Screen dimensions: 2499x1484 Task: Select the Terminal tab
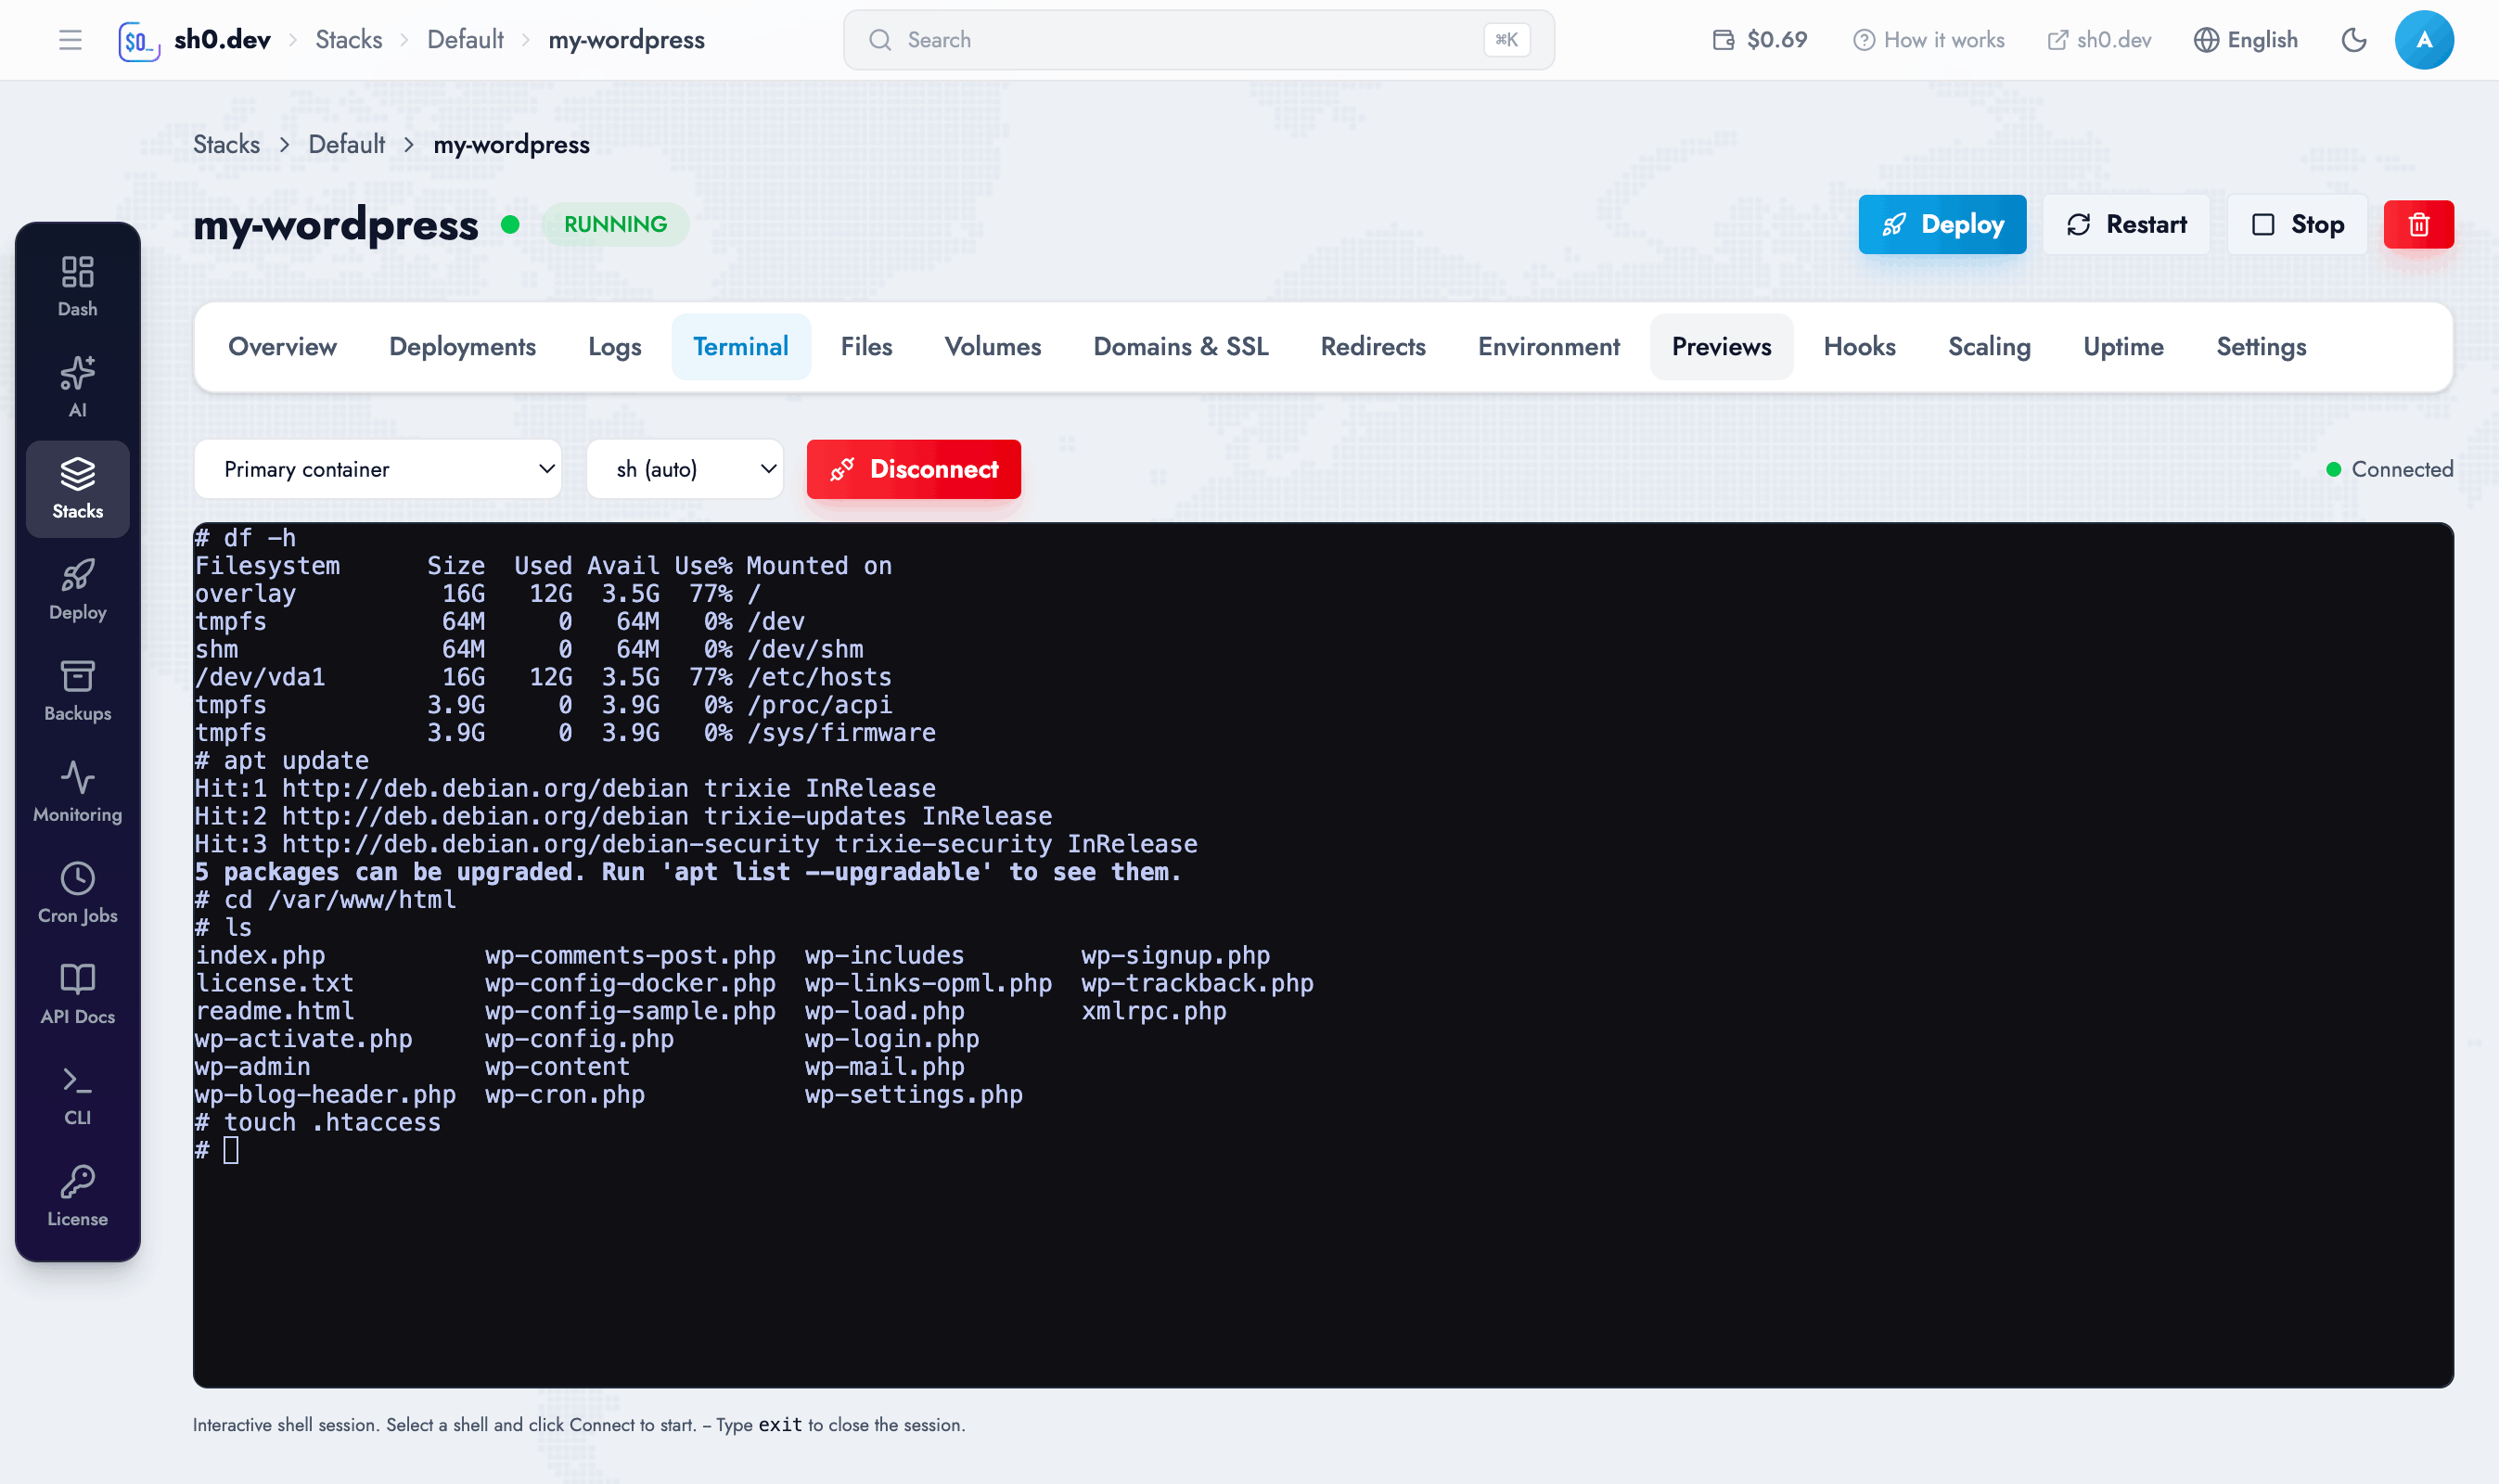pos(741,347)
